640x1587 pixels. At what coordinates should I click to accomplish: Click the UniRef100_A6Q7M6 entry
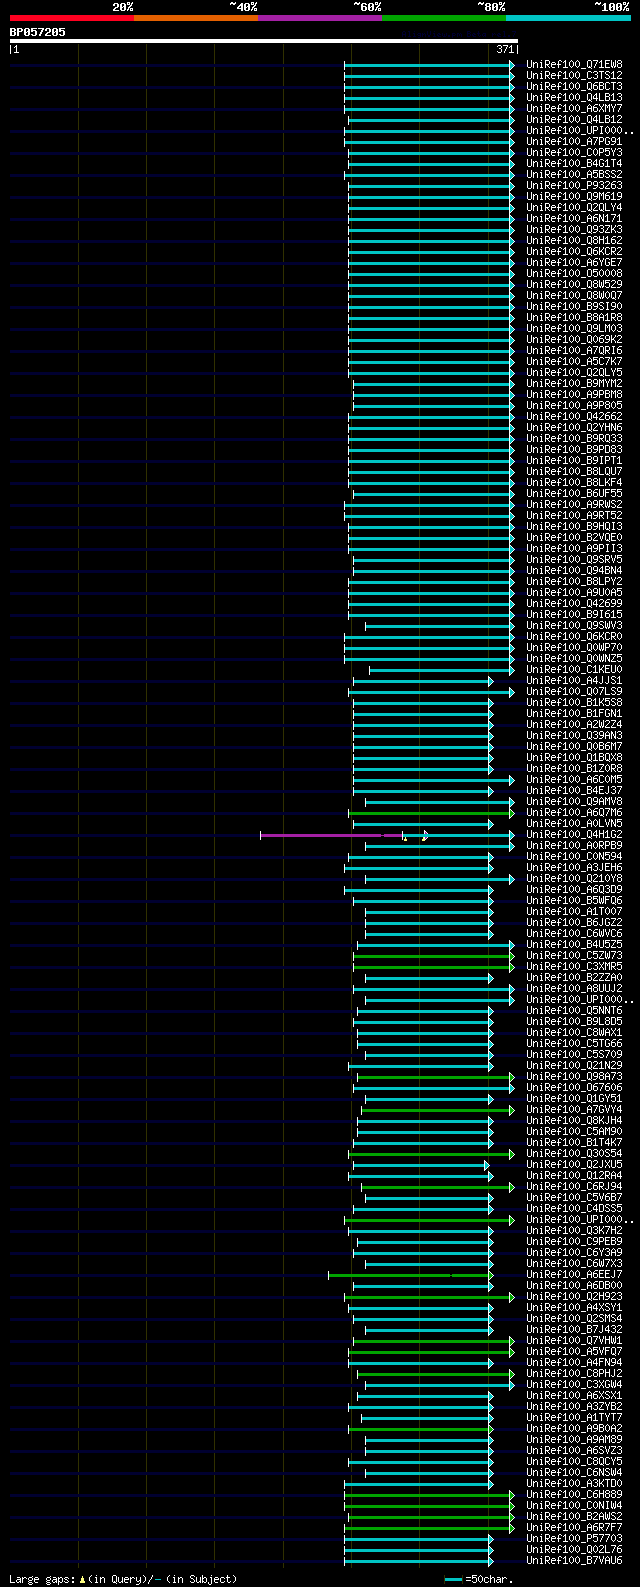pos(574,812)
